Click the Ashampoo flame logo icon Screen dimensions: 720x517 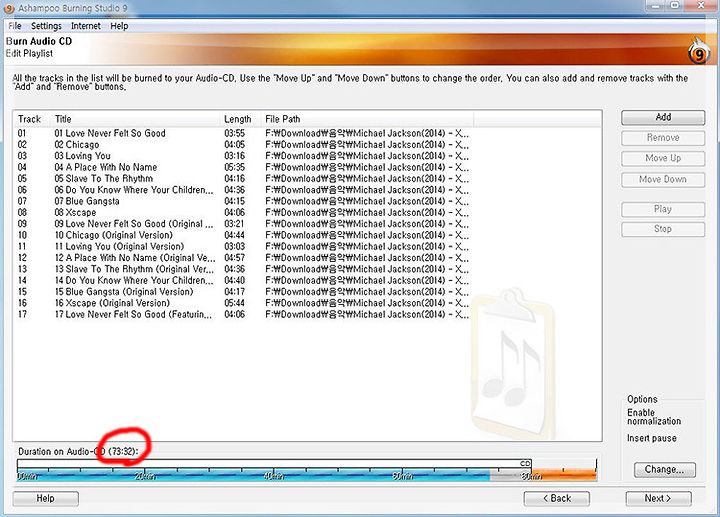[x=698, y=51]
